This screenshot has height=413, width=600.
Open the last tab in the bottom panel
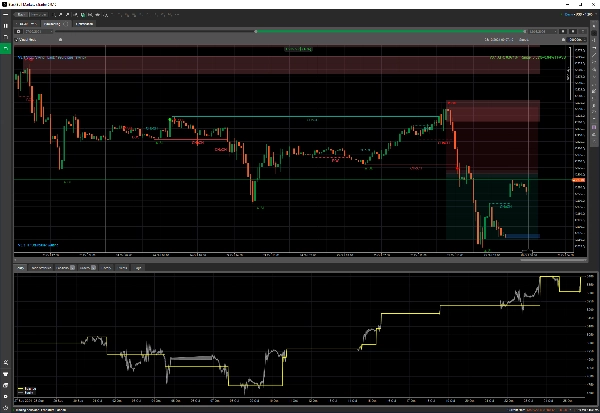[x=138, y=268]
